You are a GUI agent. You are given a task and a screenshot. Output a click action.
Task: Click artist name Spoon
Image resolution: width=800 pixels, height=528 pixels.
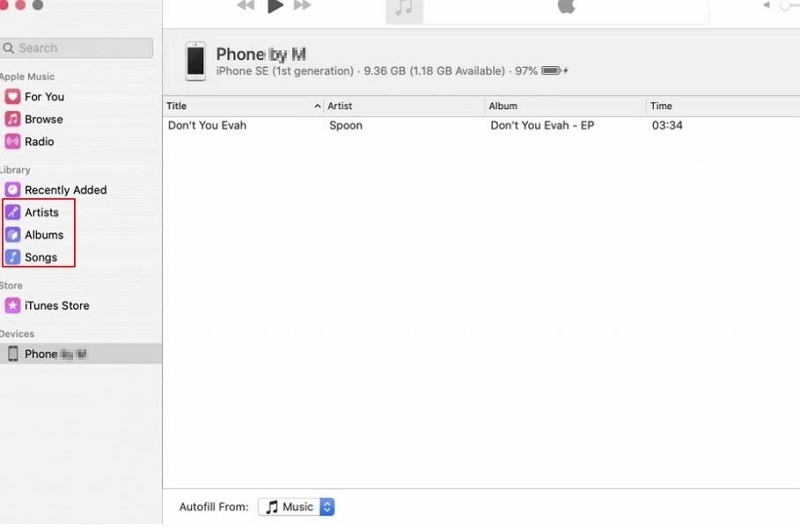click(x=346, y=125)
